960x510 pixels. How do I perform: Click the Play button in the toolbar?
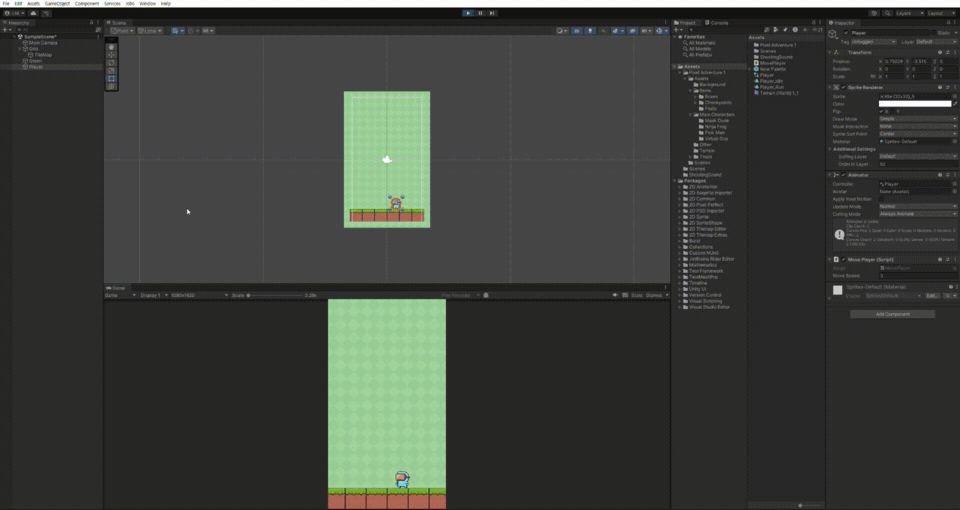[468, 13]
